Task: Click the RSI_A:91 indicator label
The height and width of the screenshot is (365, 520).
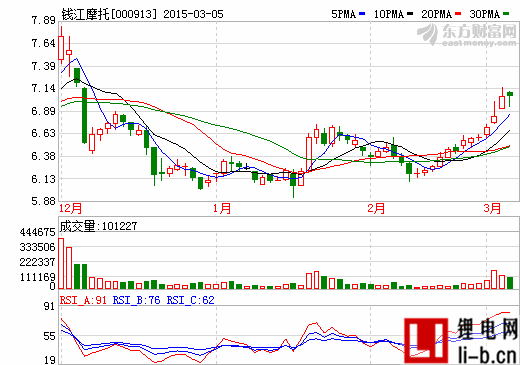Action: tap(83, 300)
